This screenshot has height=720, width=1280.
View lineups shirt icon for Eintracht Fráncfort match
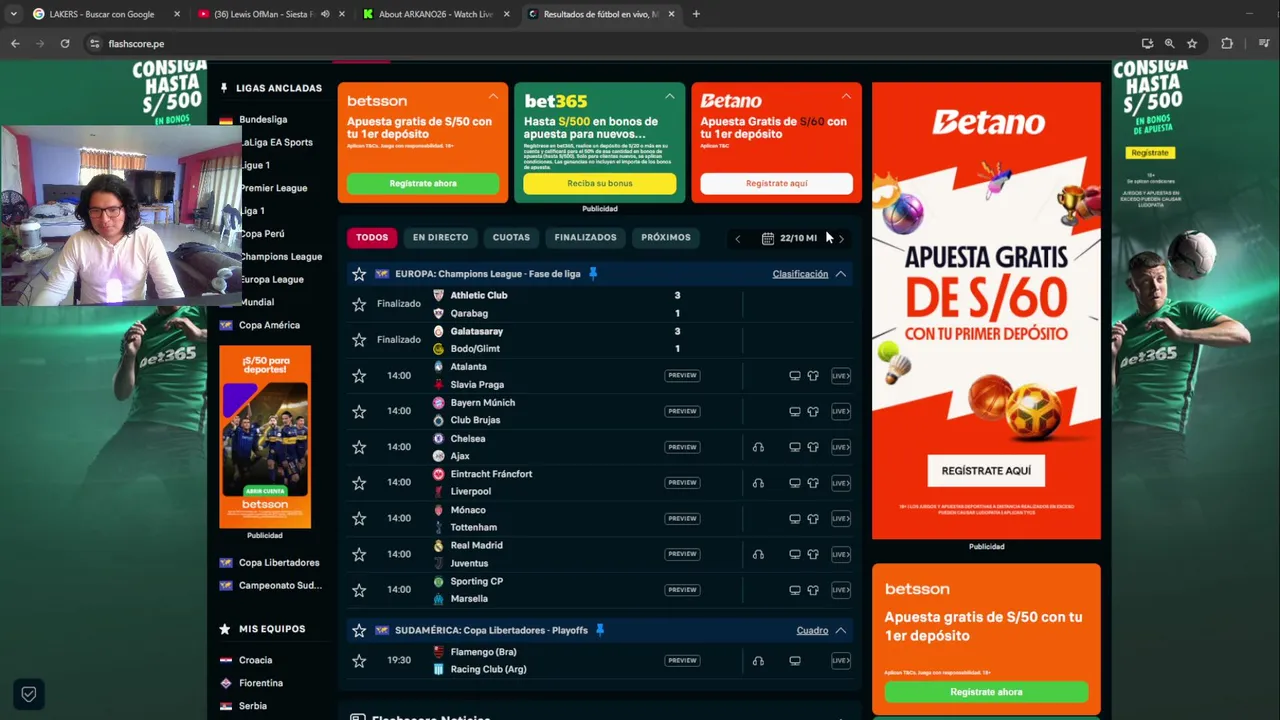[x=813, y=483]
